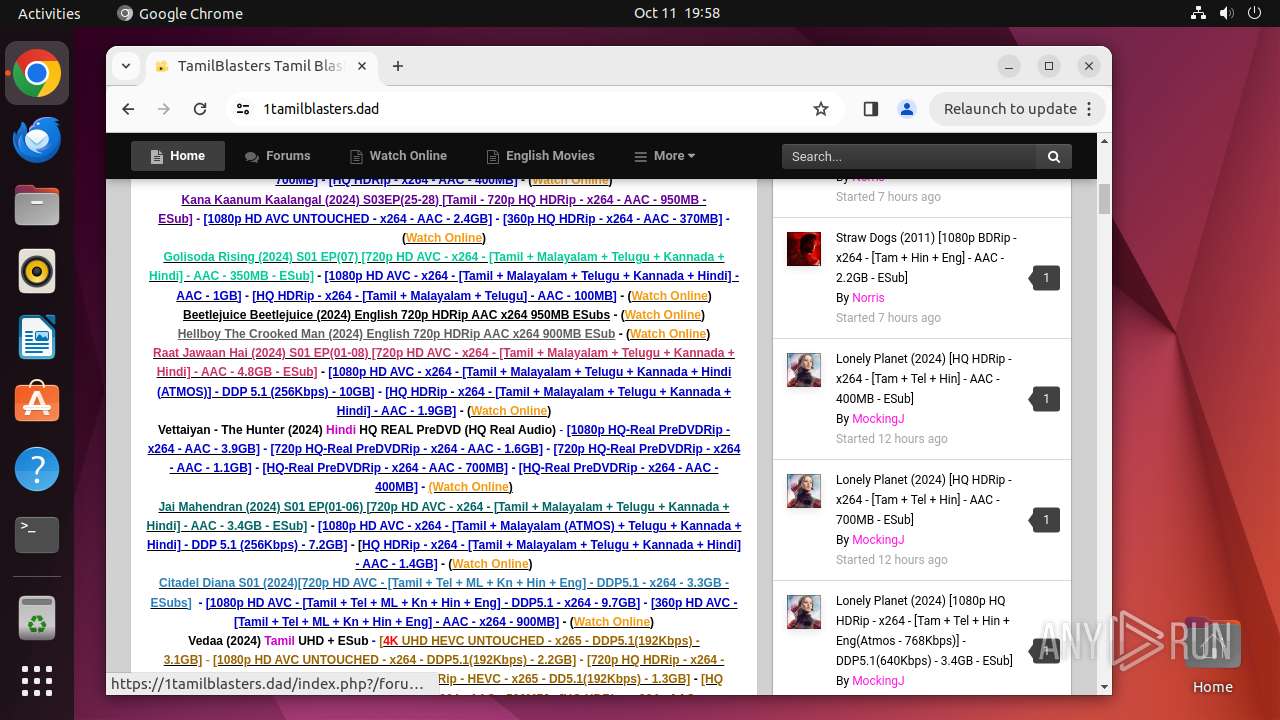Viewport: 1280px width, 720px height.
Task: Select the TamilBlasters browser tab
Action: [260, 66]
